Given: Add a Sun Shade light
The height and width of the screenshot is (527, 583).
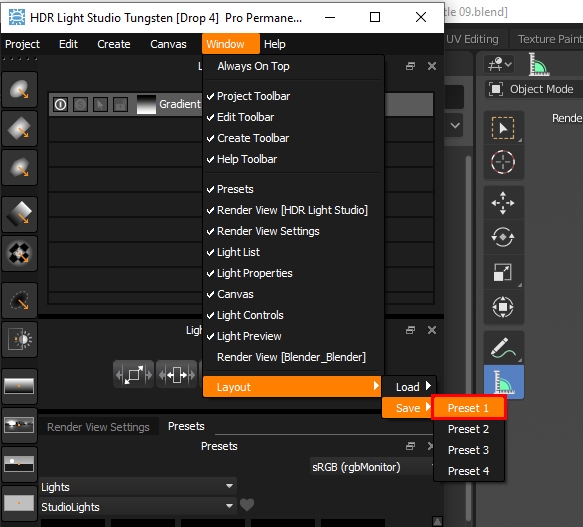Looking at the screenshot, I should pos(19,340).
